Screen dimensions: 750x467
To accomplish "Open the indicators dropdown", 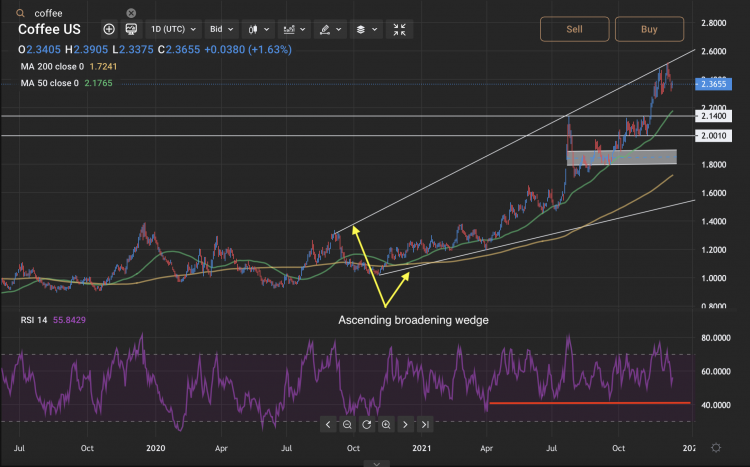I will pyautogui.click(x=294, y=29).
